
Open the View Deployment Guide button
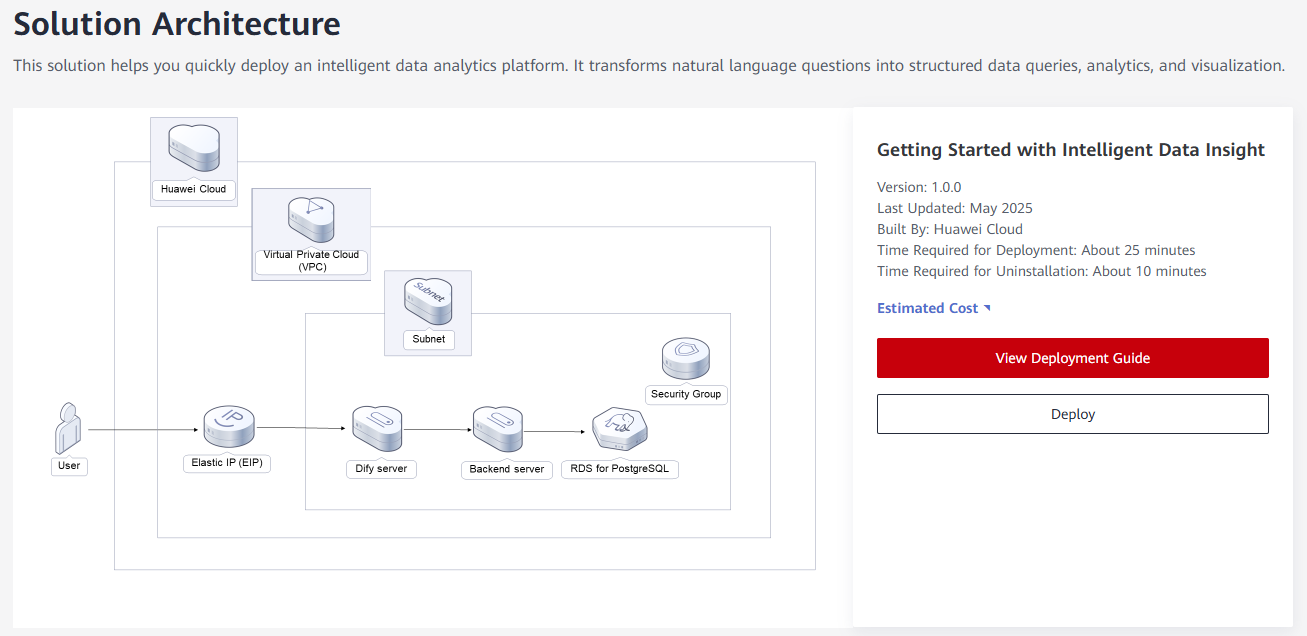coord(1073,358)
